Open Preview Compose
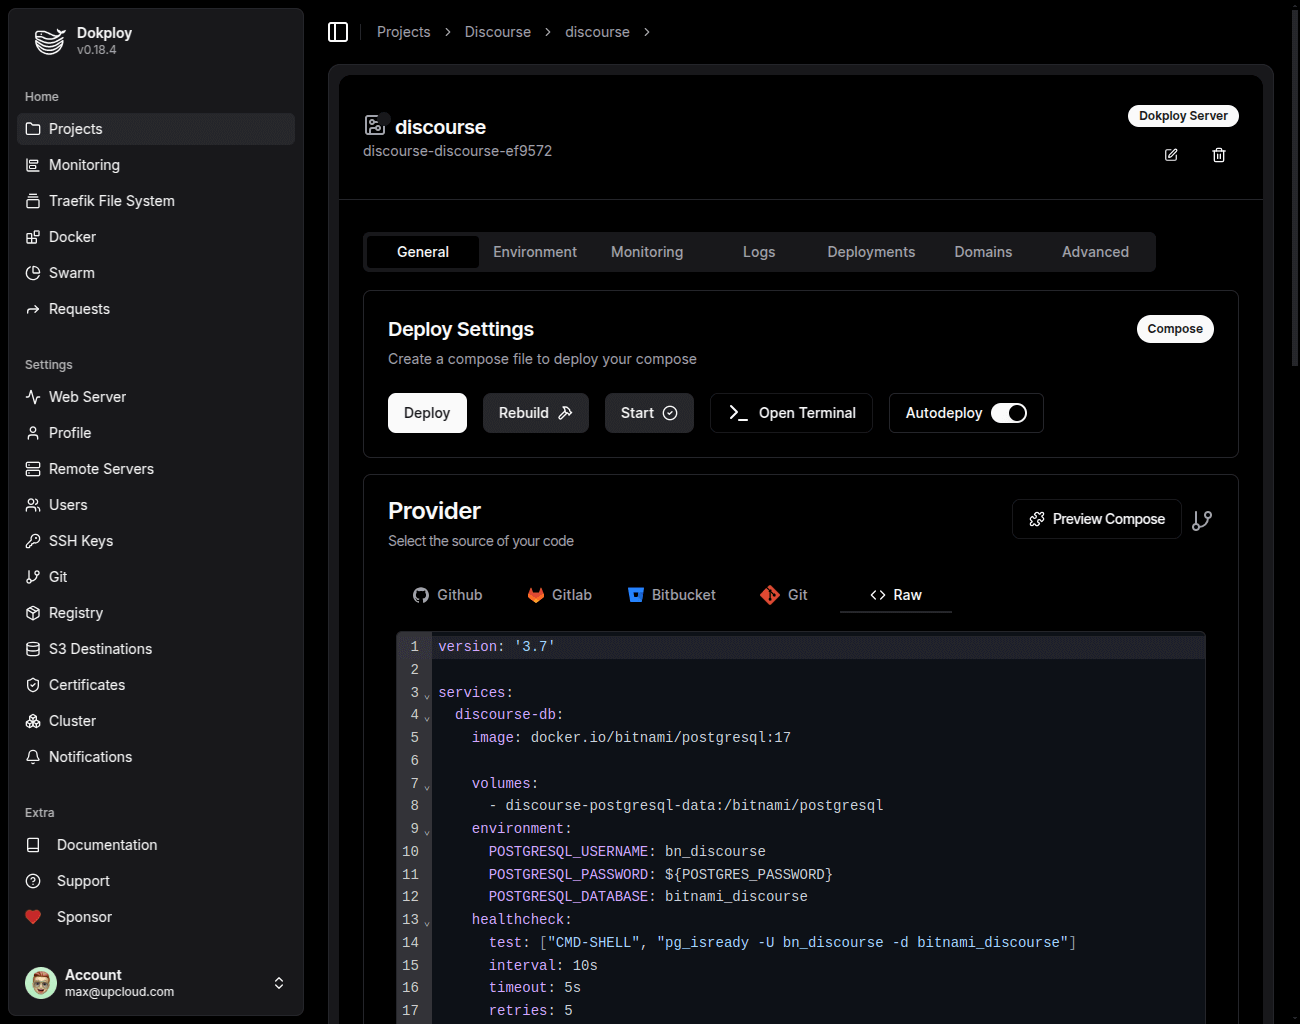The width and height of the screenshot is (1300, 1024). coord(1096,519)
